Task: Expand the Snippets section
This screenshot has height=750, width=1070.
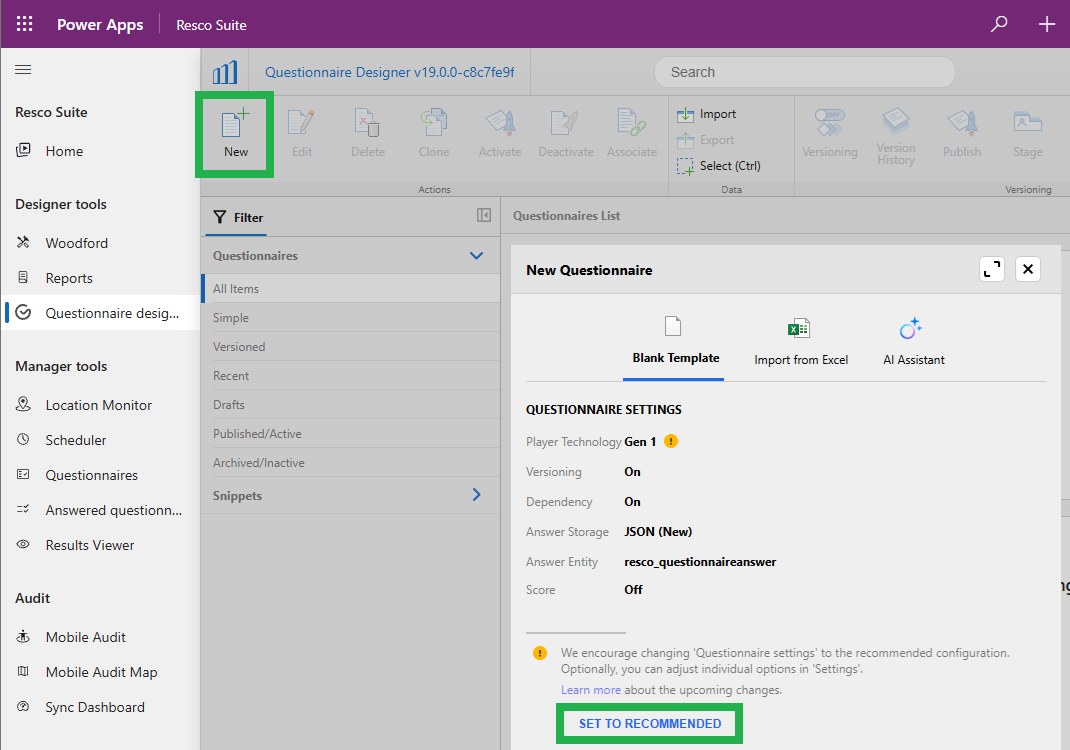Action: [476, 495]
